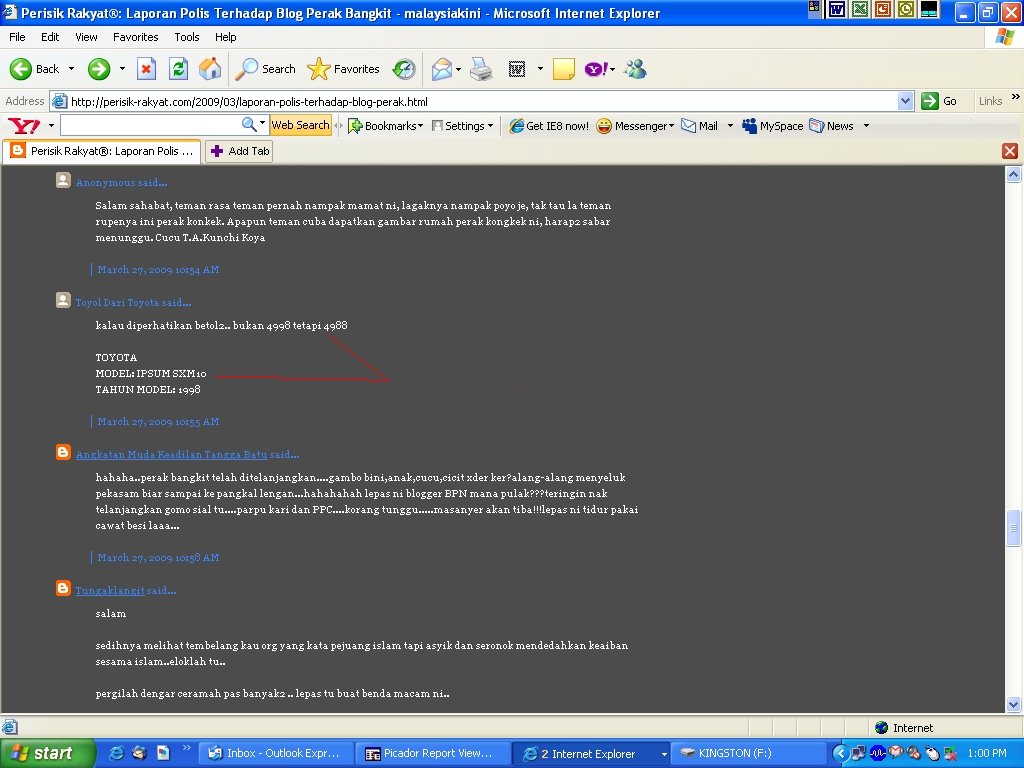Expand the Back button history dropdown
1024x768 pixels.
point(71,69)
